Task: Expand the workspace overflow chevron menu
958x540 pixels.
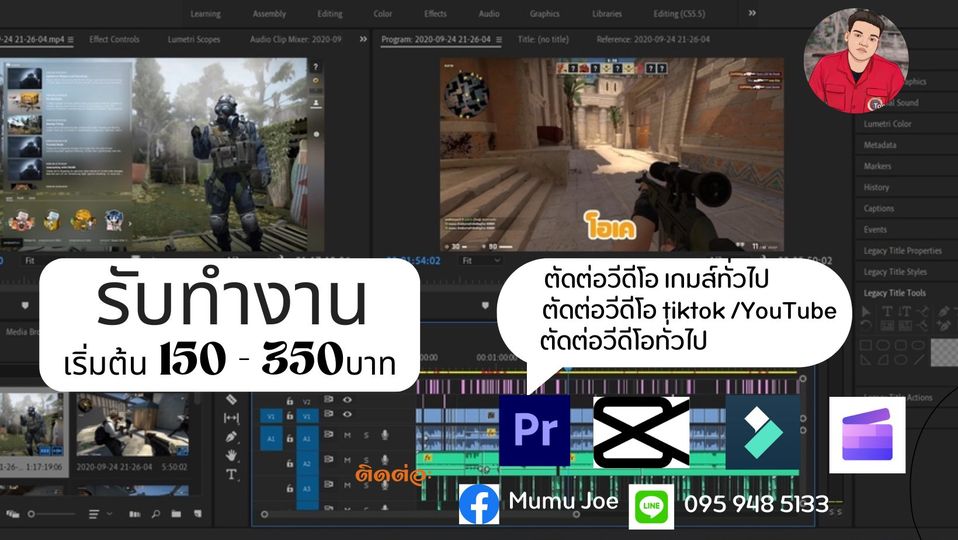Action: (x=752, y=13)
